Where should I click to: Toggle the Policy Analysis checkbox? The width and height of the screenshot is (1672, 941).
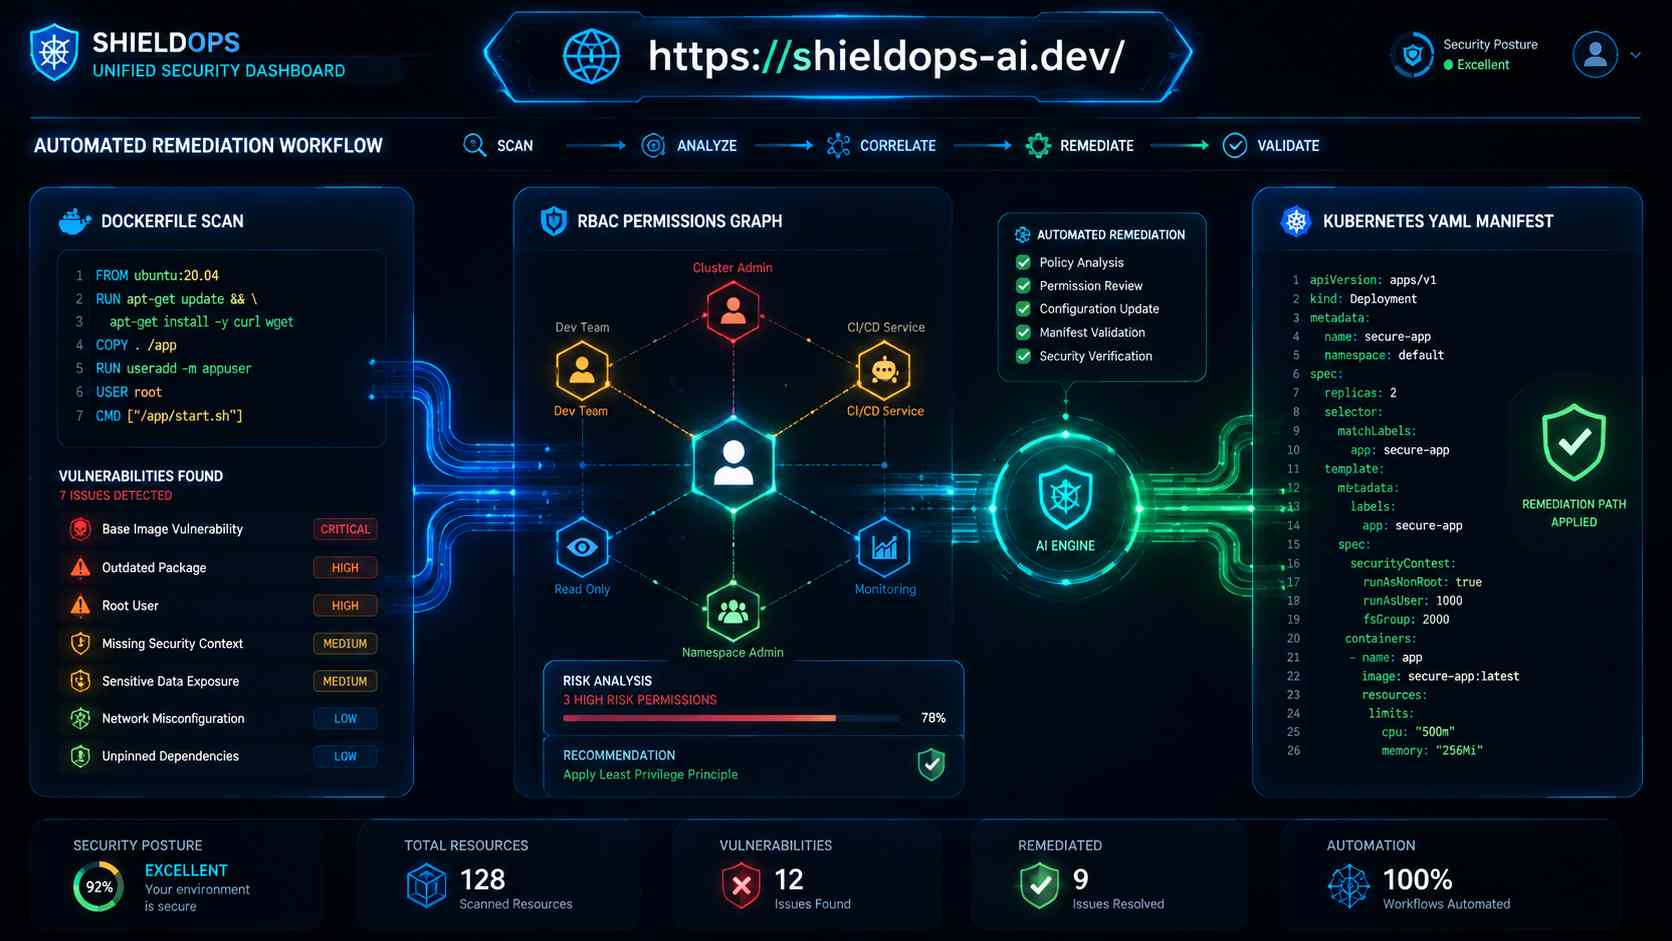pyautogui.click(x=1023, y=262)
